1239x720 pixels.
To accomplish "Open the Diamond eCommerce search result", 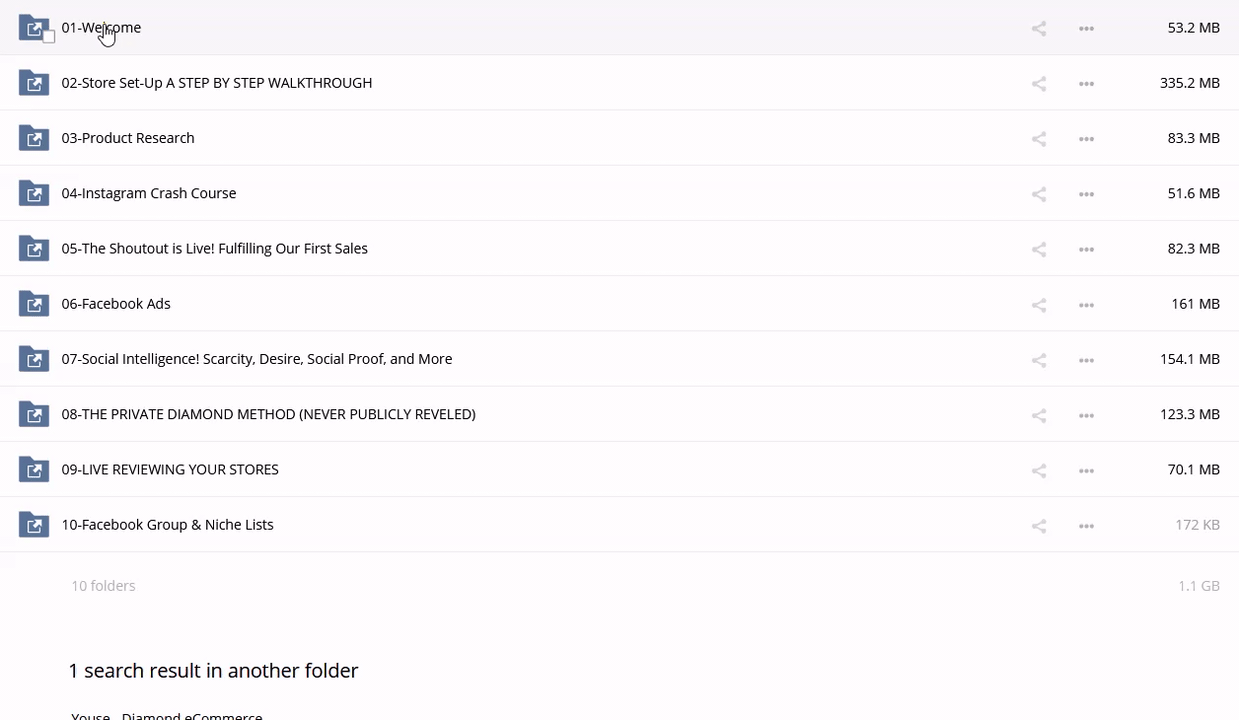I will (x=167, y=715).
